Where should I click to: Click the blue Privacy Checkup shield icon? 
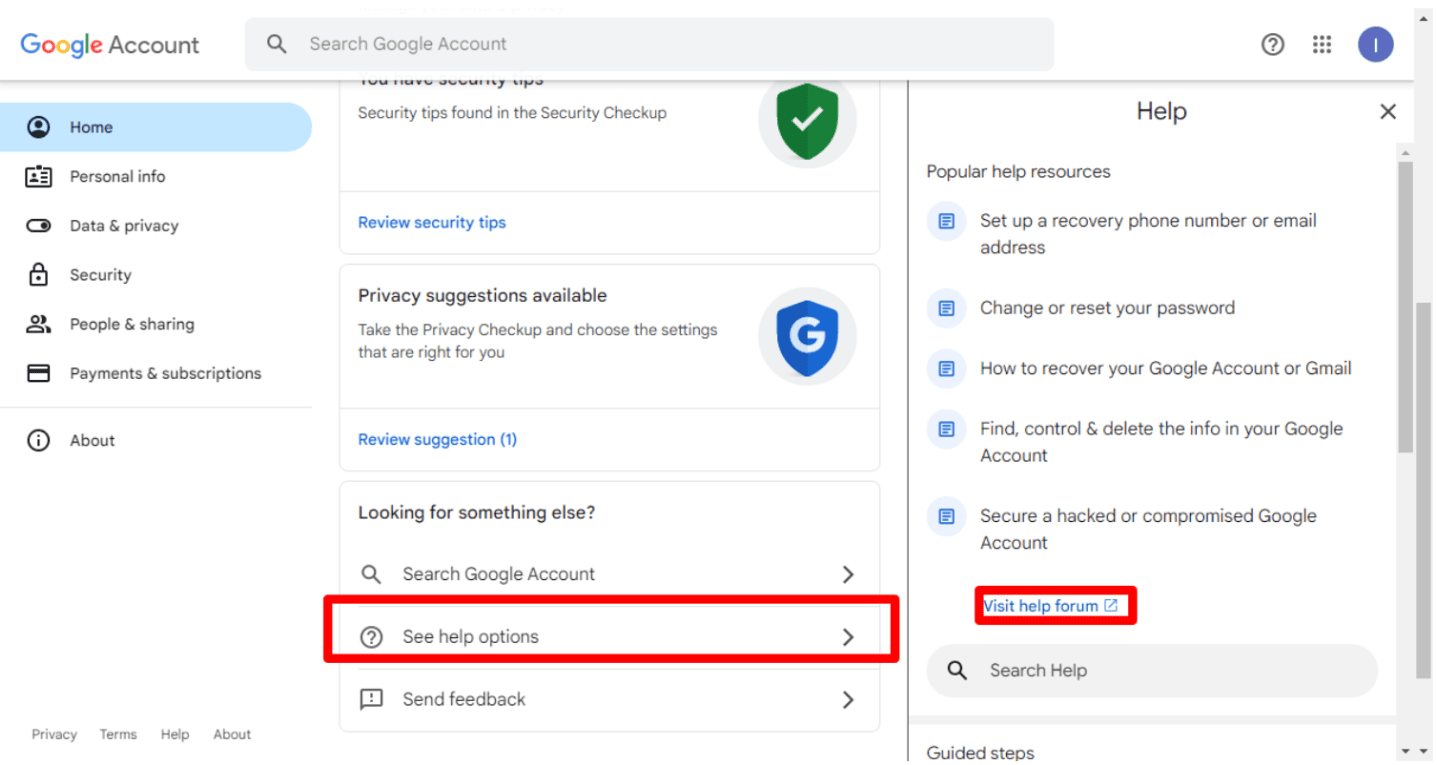(807, 337)
